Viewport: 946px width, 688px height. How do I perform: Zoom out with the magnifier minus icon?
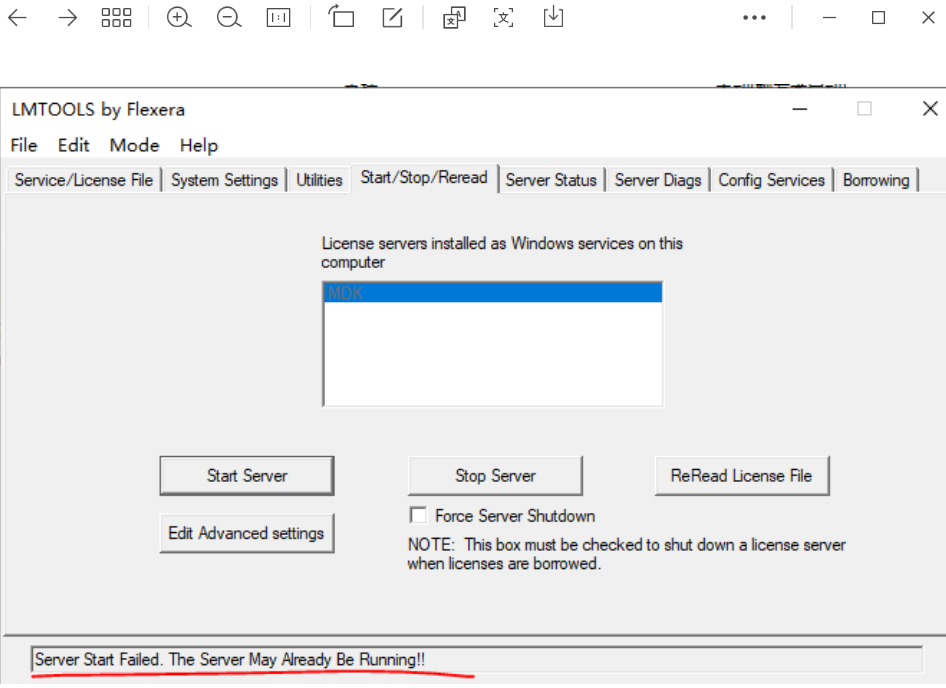click(x=229, y=18)
